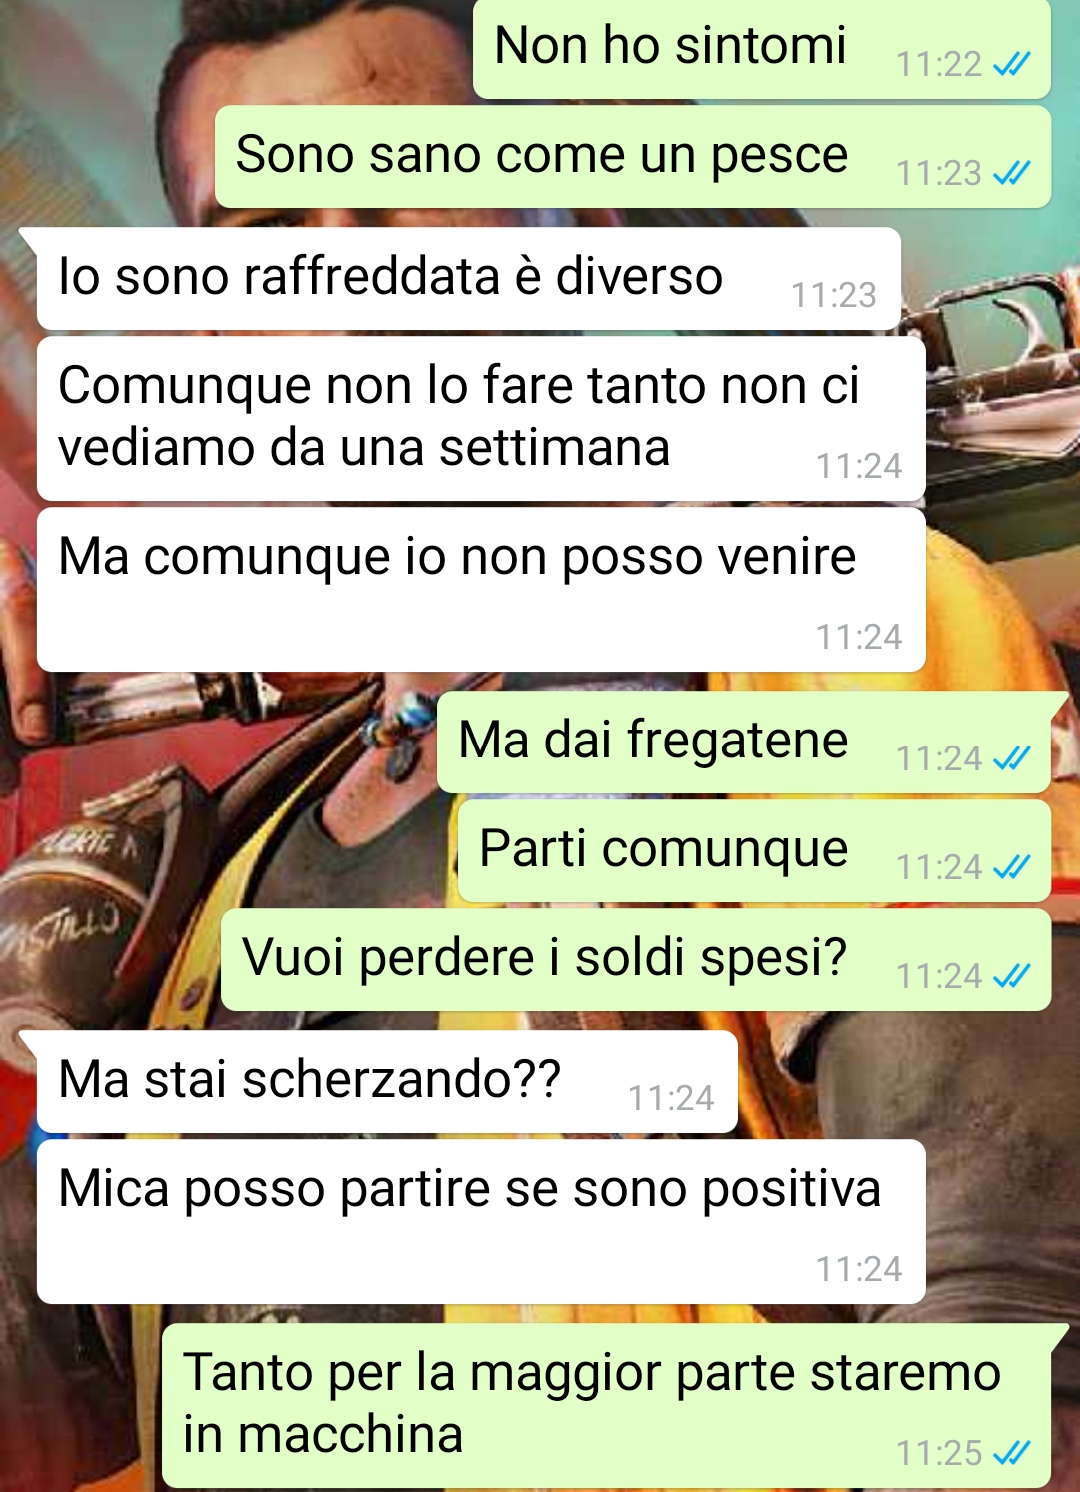Tap the 11:23 timestamp on the received 'raffreddata' message
This screenshot has height=1492, width=1080.
(x=834, y=295)
